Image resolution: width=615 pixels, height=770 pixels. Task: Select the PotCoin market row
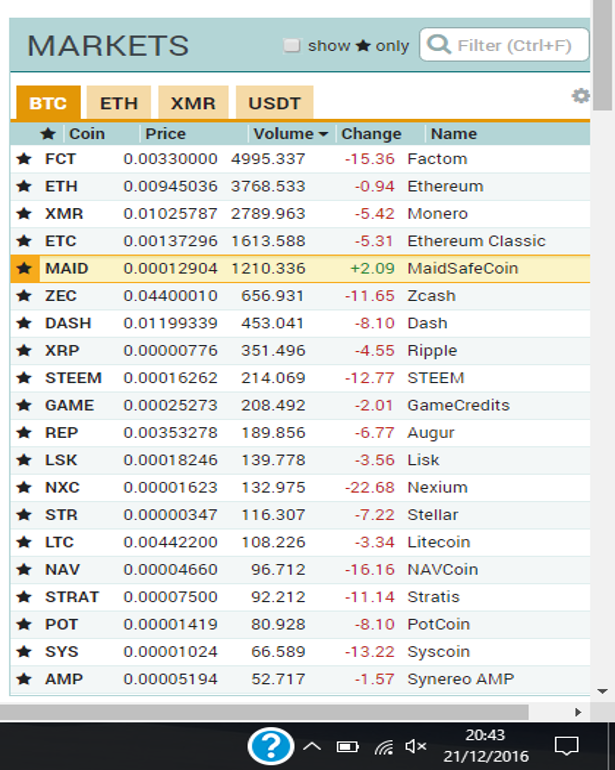pos(300,624)
